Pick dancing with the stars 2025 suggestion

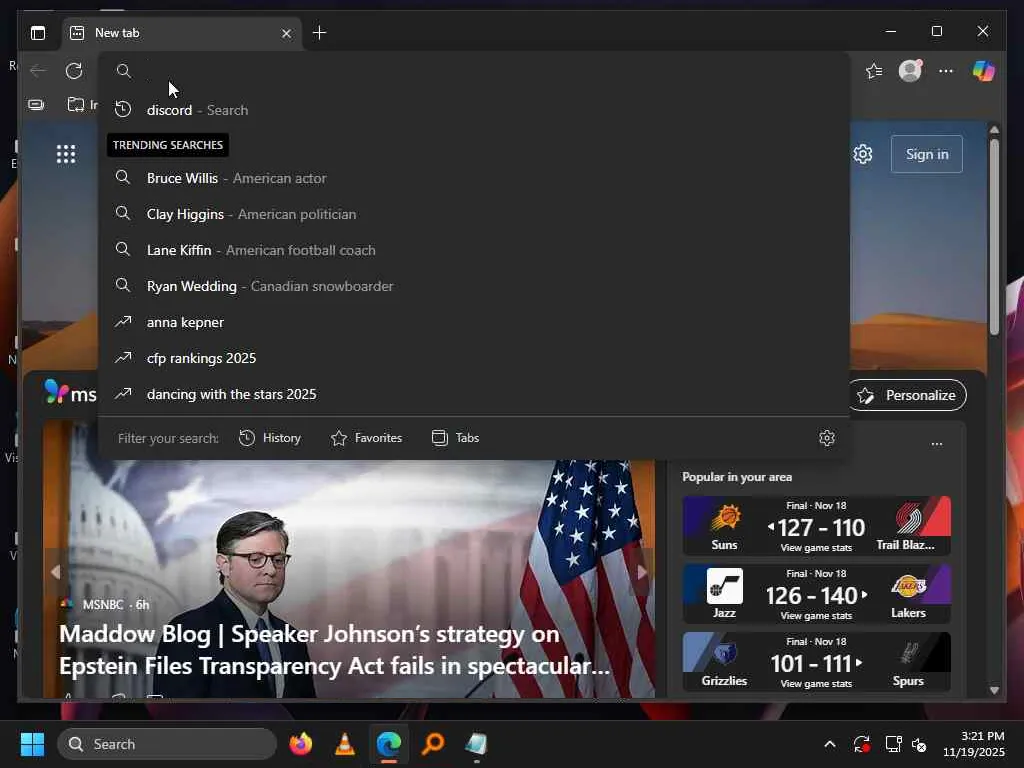pyautogui.click(x=475, y=394)
